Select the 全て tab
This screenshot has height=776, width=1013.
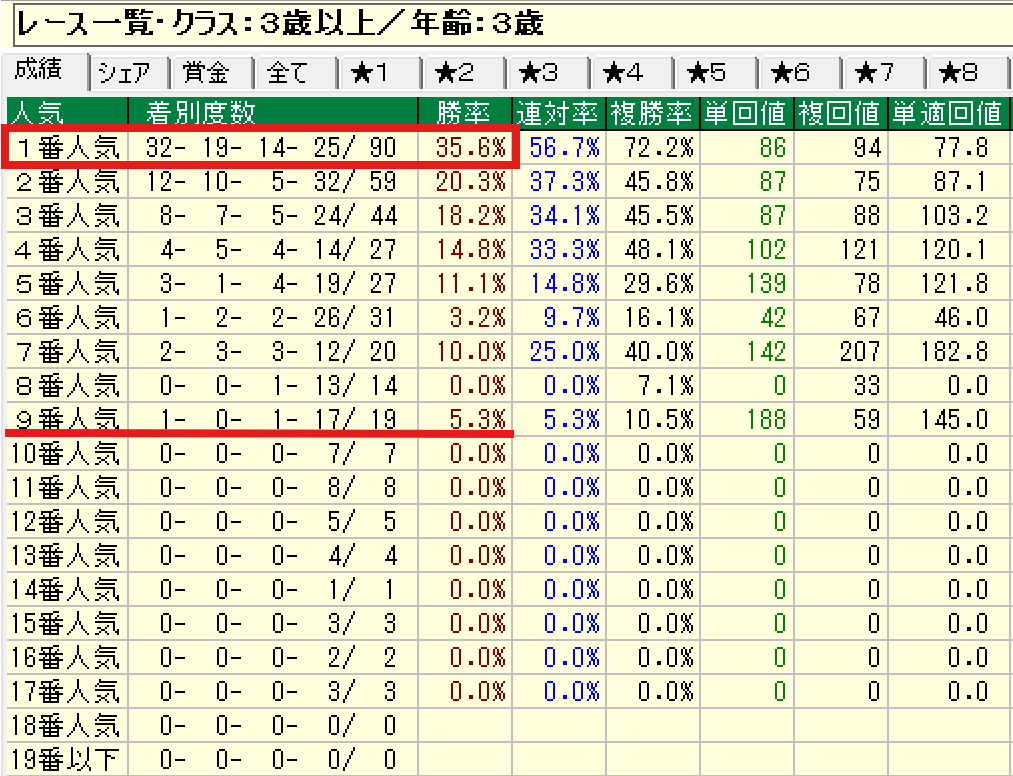(288, 73)
